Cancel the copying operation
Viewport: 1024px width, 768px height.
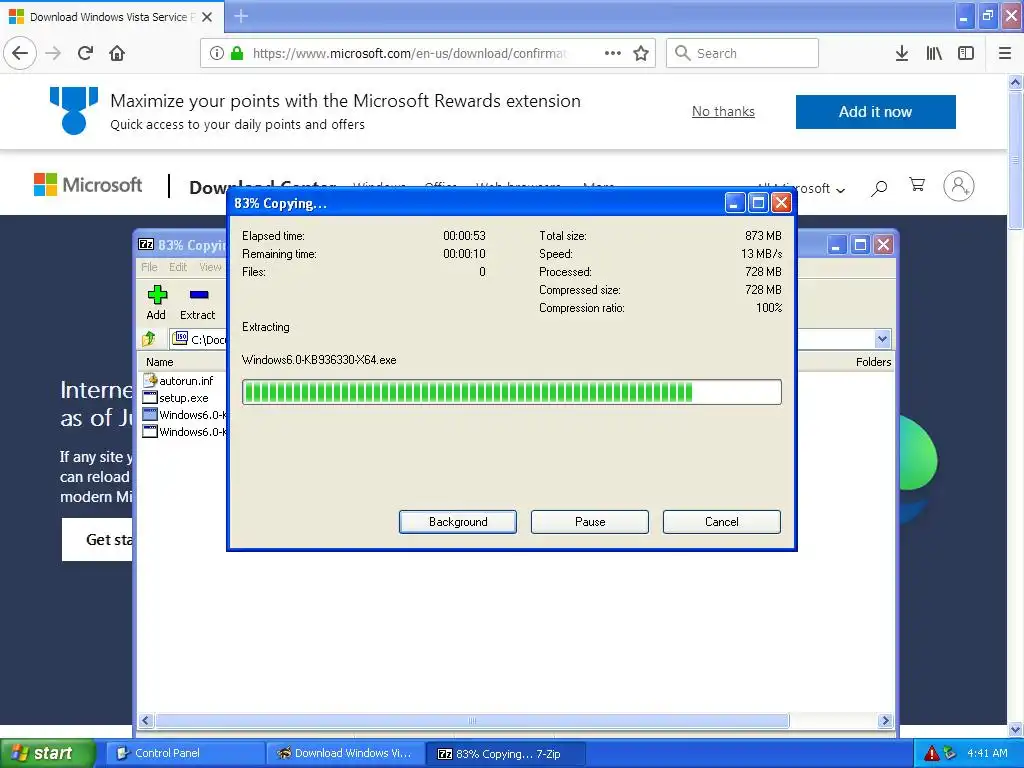(722, 522)
